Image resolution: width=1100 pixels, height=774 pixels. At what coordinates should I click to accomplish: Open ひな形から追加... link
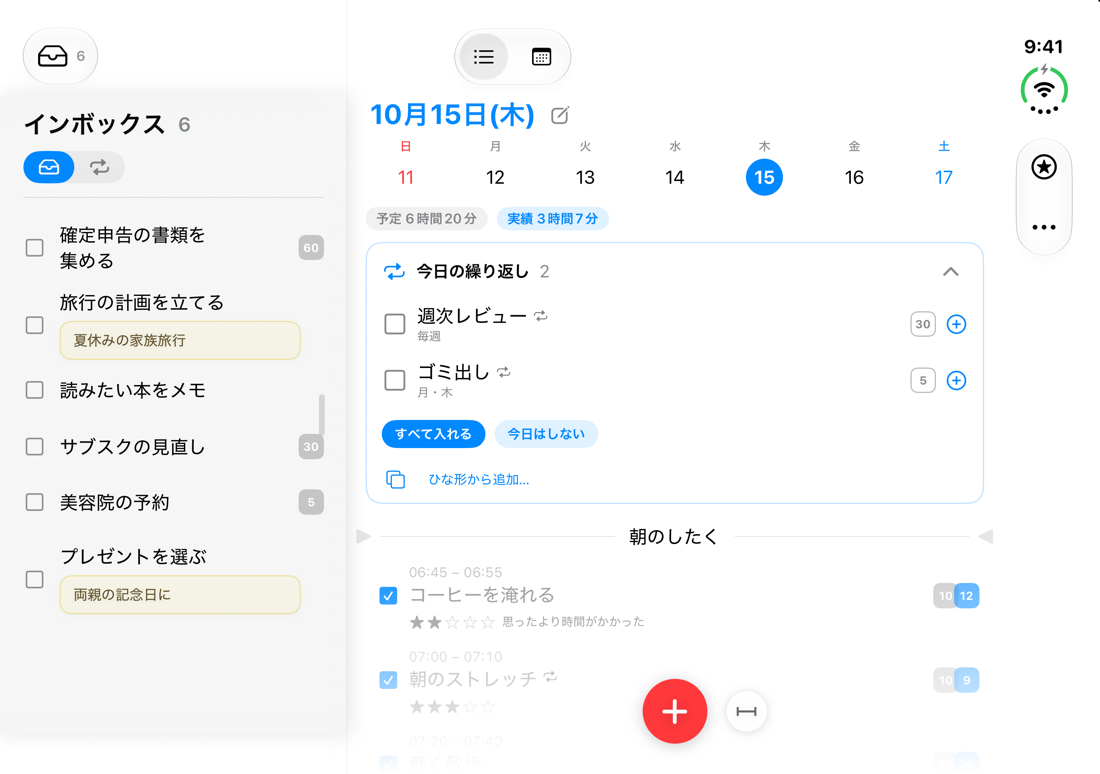click(479, 480)
